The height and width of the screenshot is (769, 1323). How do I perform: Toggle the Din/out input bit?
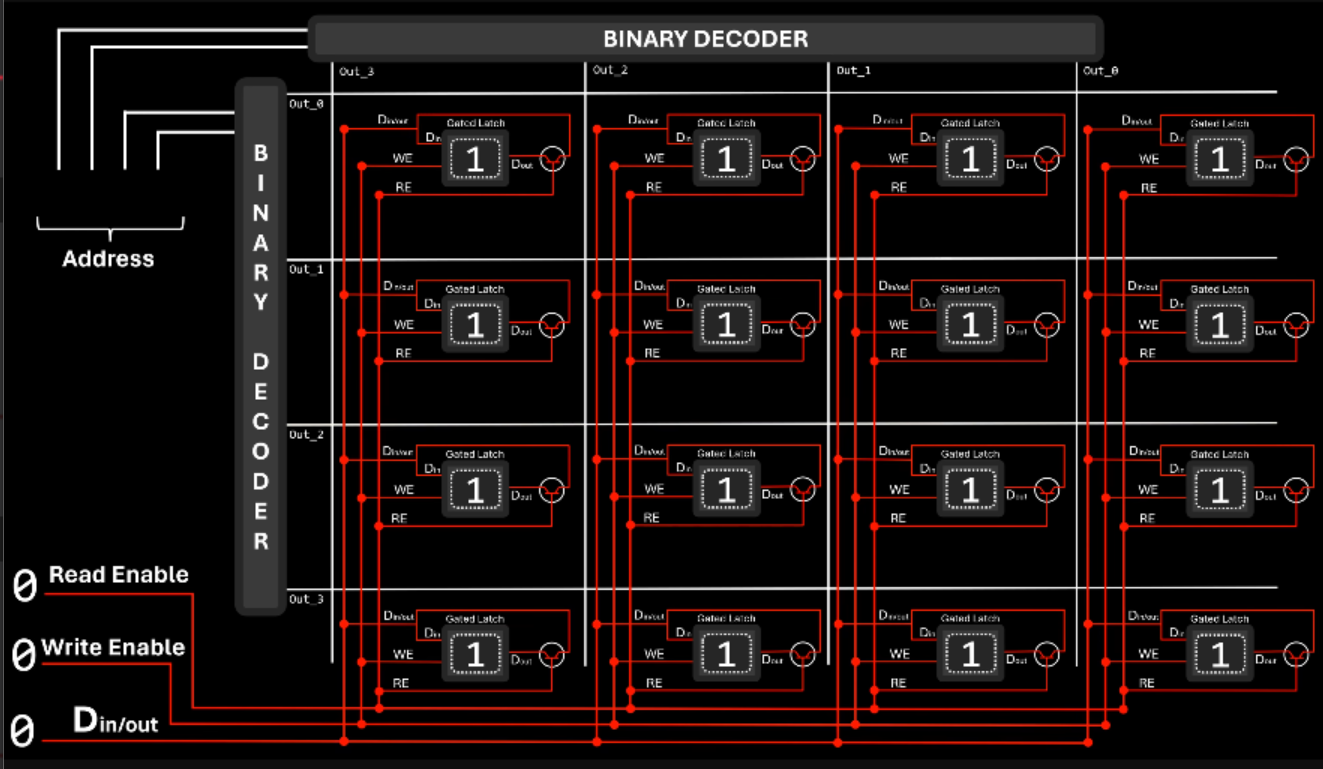click(23, 731)
